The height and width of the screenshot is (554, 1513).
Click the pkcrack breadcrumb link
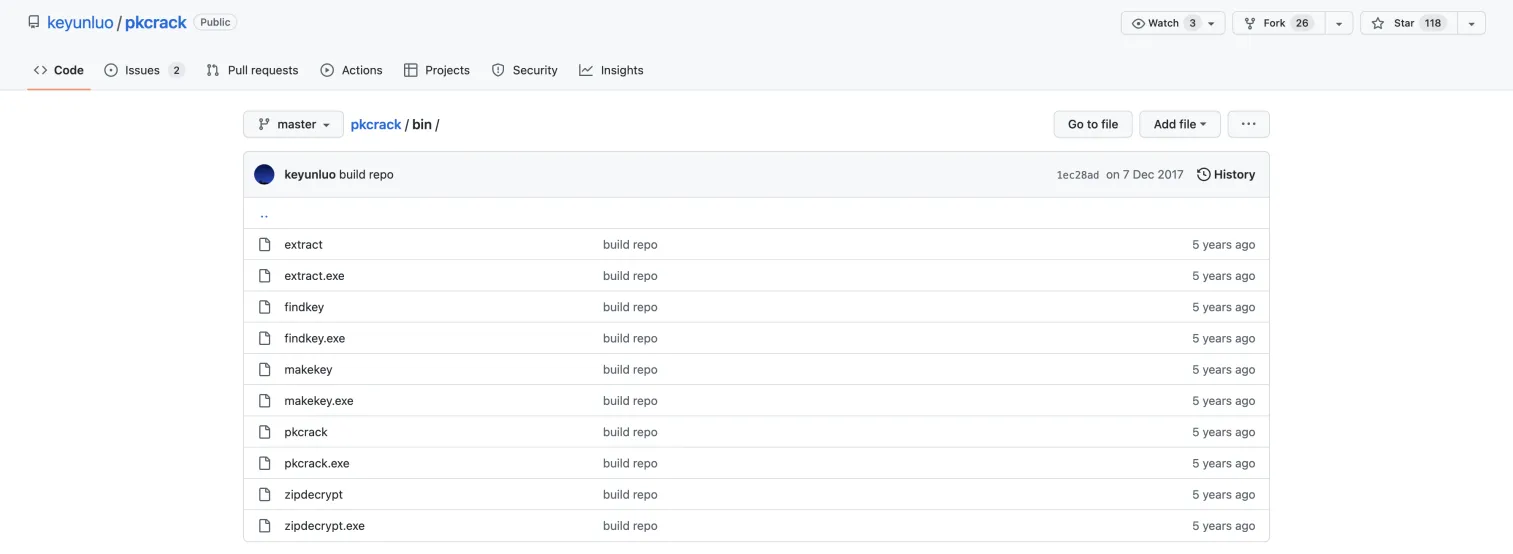click(376, 124)
